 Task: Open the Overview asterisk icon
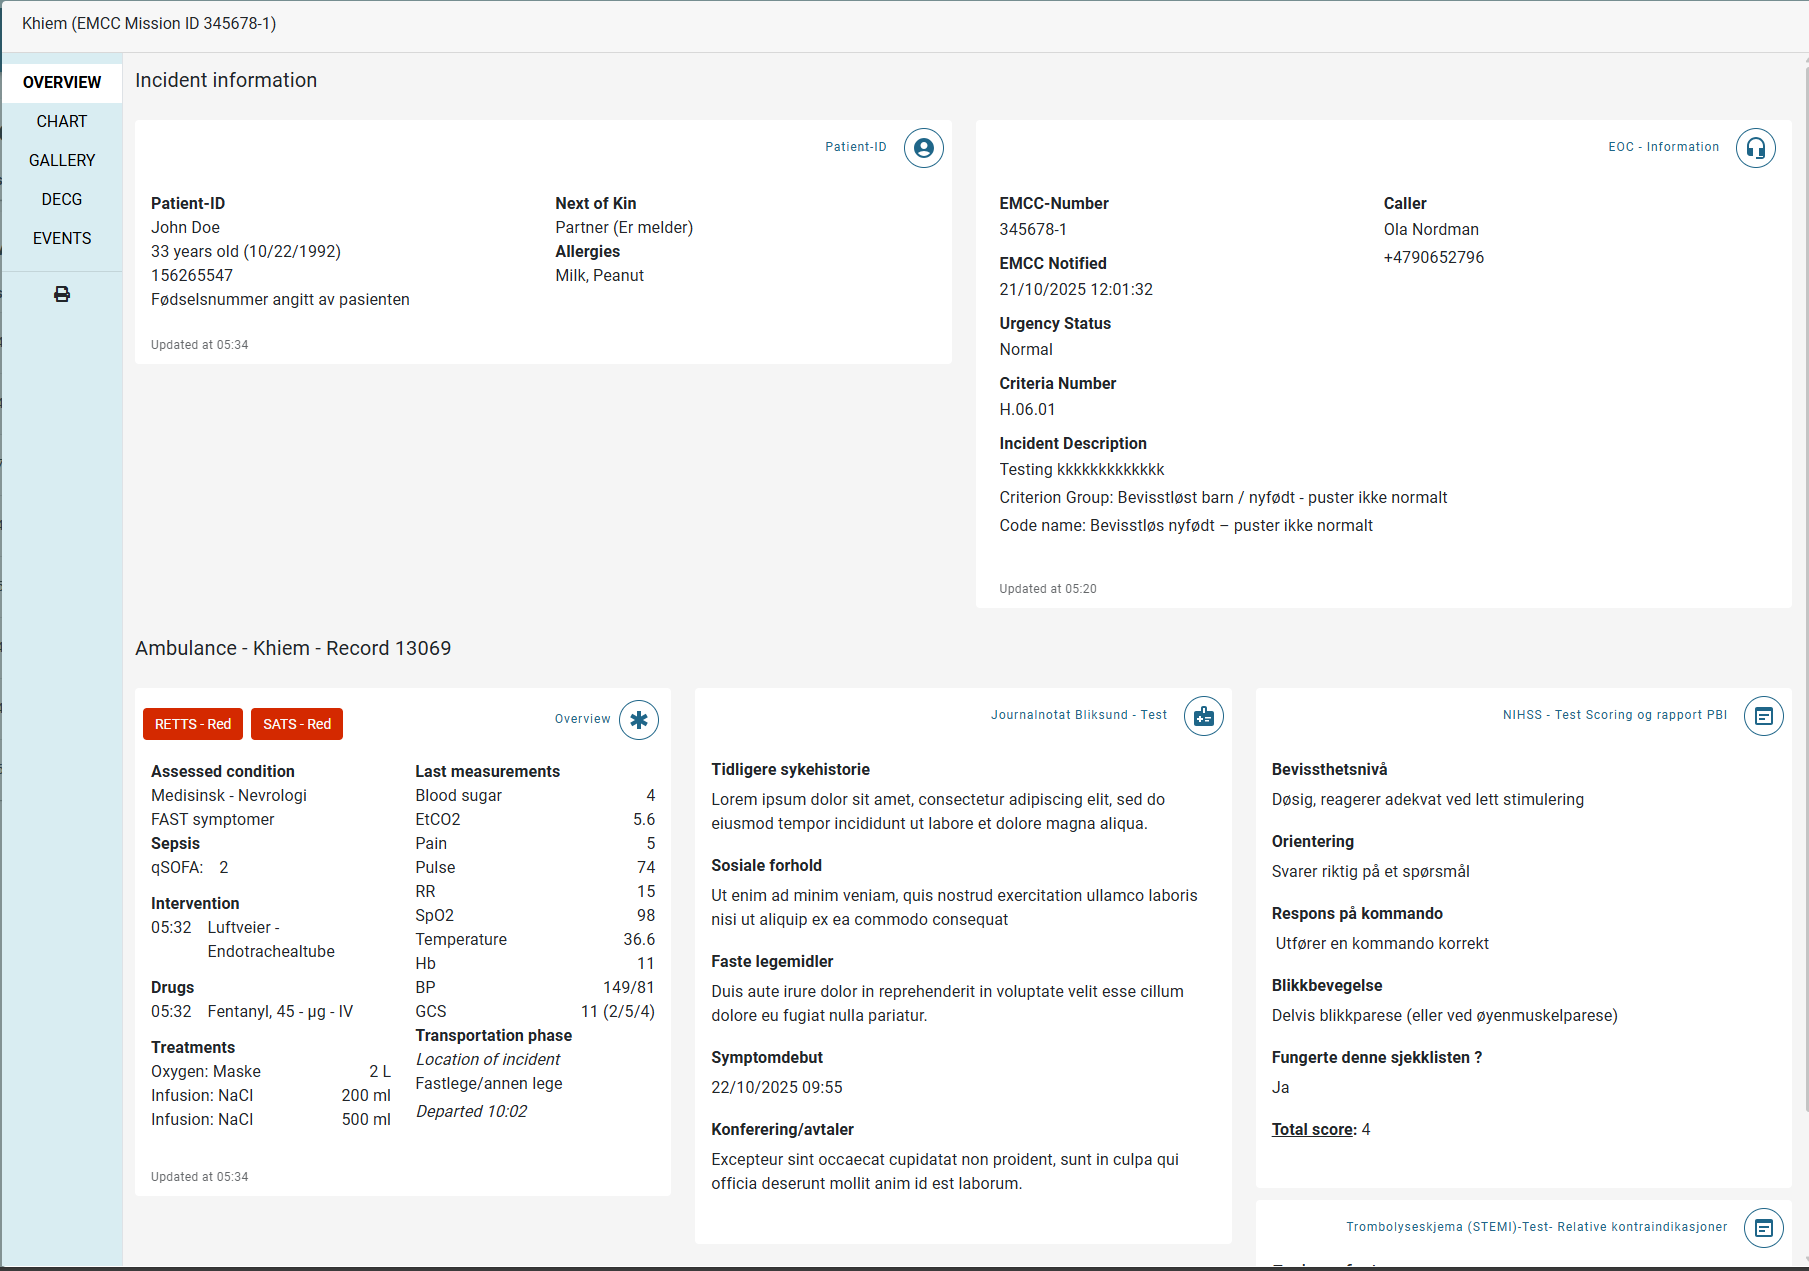click(639, 720)
